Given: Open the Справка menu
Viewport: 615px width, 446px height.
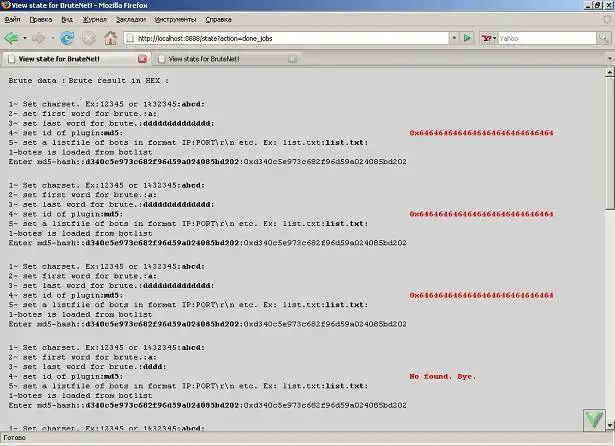Looking at the screenshot, I should pyautogui.click(x=218, y=19).
